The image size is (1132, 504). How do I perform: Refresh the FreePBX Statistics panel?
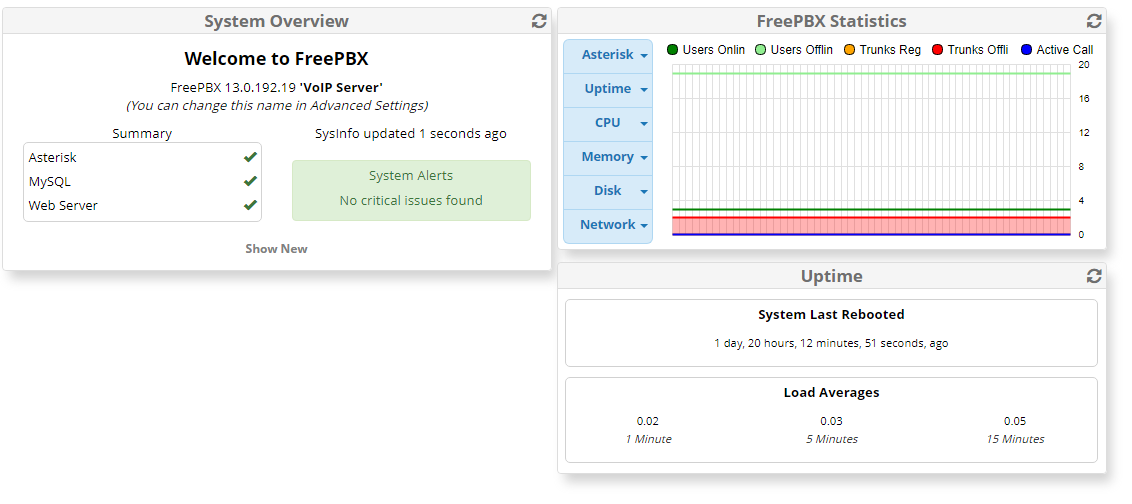[1094, 21]
